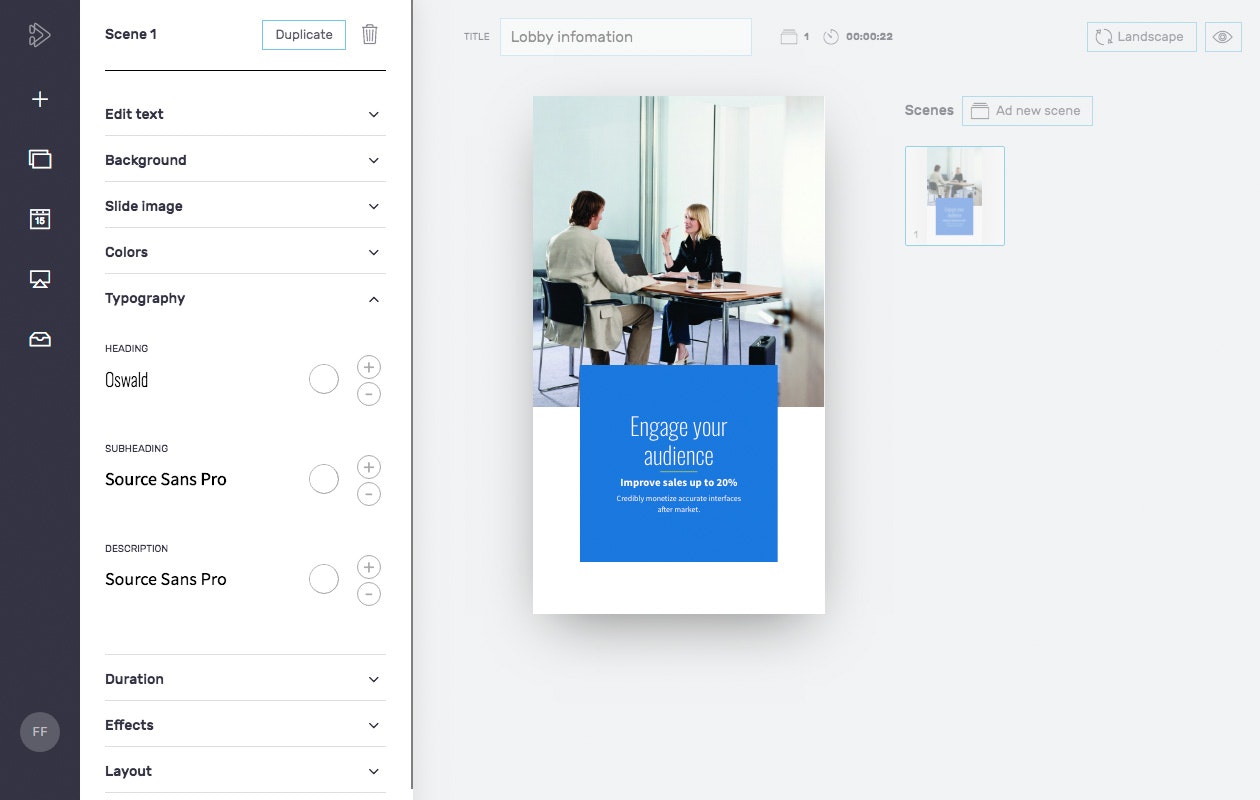Click the Scene 1 panel title
The image size is (1260, 800).
pos(131,34)
